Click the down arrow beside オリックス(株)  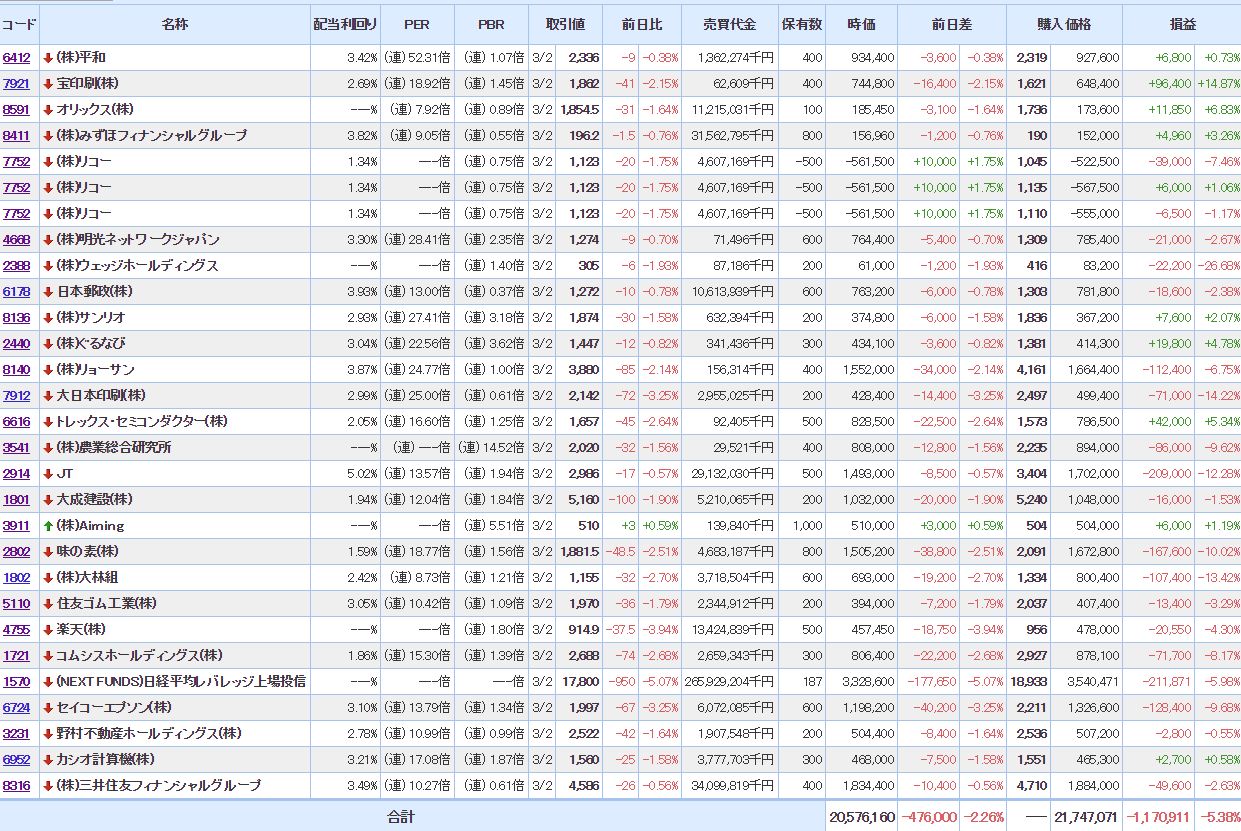click(x=48, y=110)
